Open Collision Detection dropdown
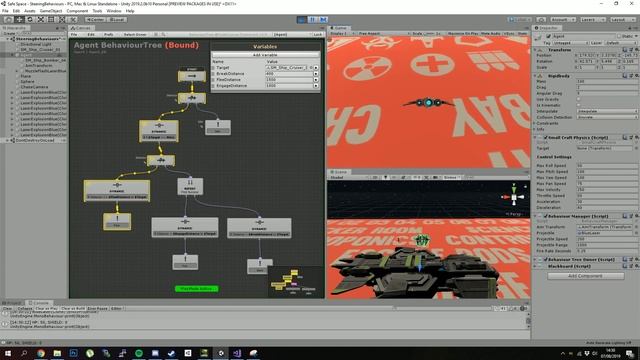Screen dimensions: 640x360 pyautogui.click(x=607, y=117)
